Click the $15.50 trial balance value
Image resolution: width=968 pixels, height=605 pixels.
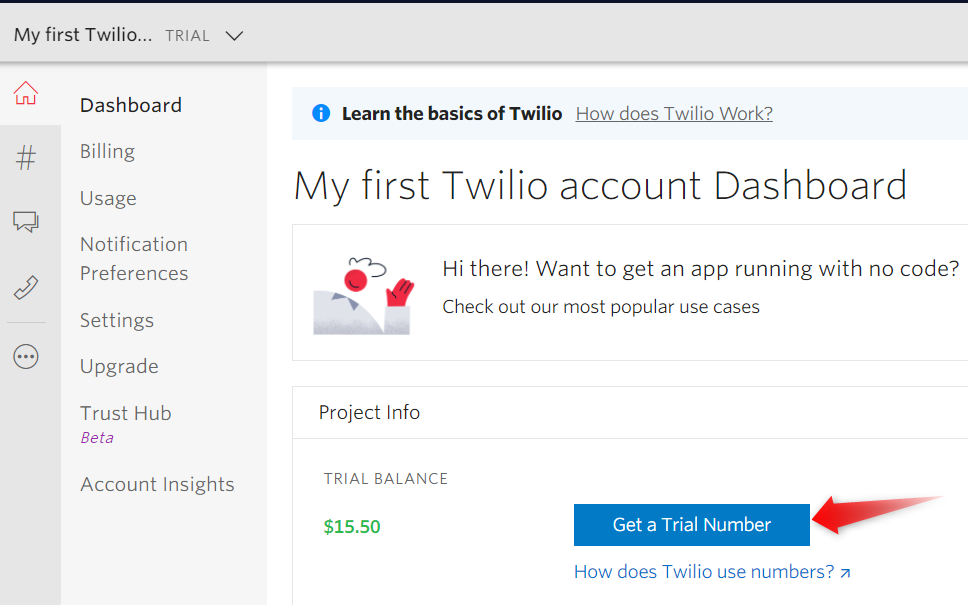[352, 527]
